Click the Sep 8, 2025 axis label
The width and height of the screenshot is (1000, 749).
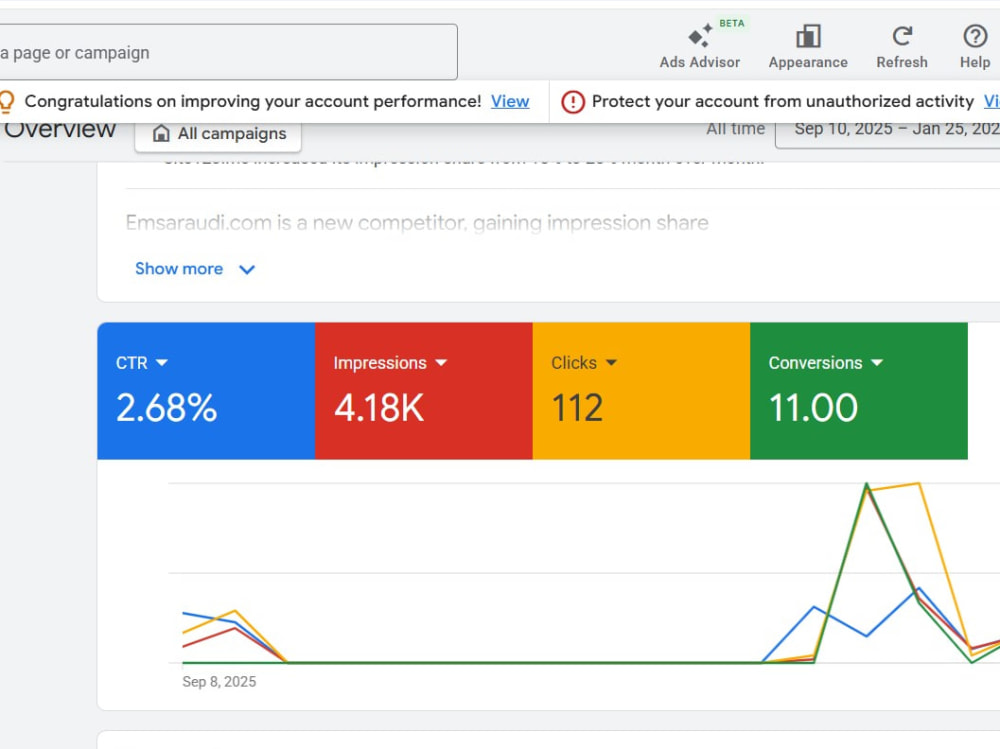[x=219, y=681]
